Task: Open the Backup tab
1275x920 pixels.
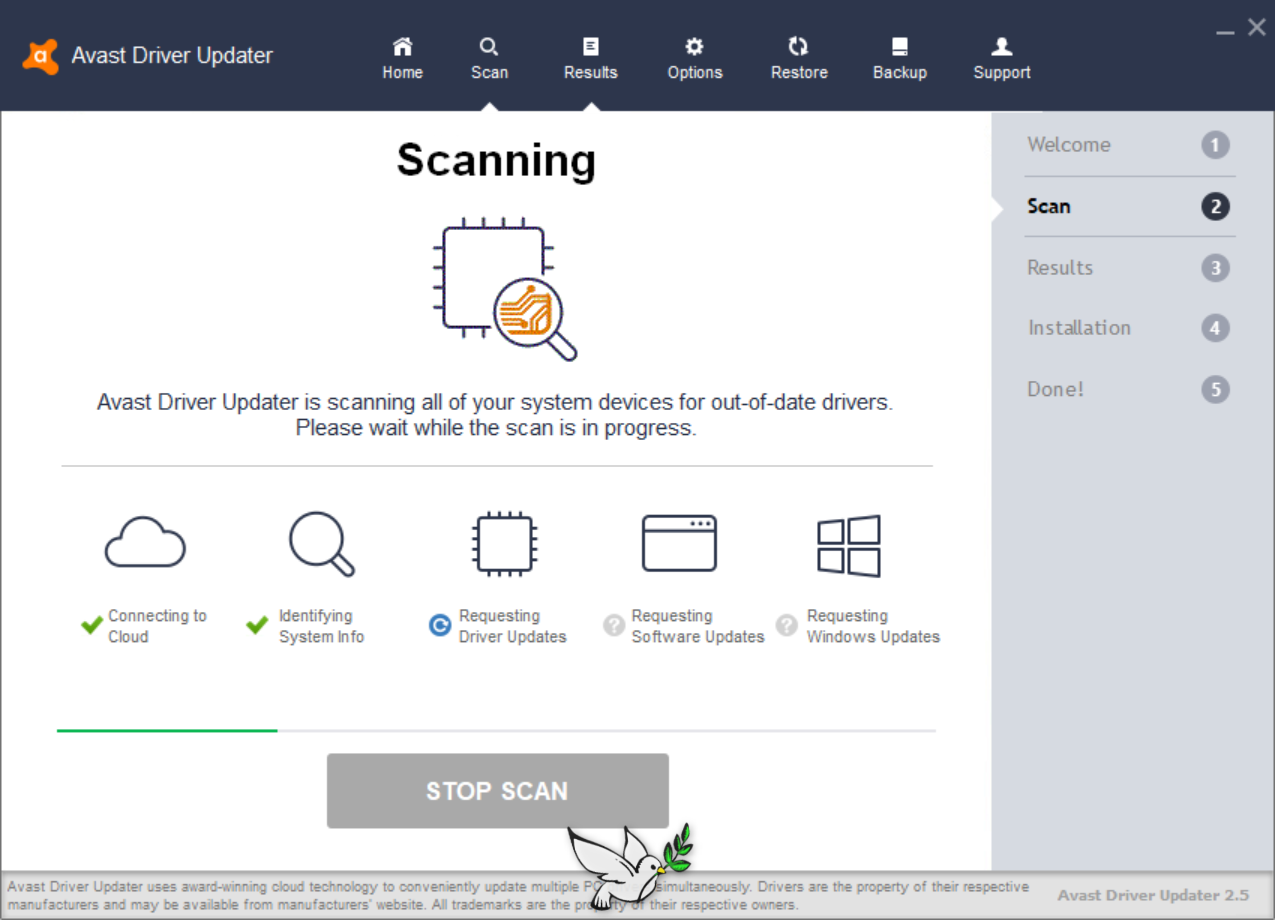Action: pyautogui.click(x=900, y=59)
